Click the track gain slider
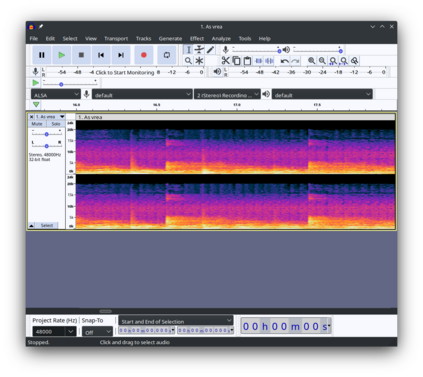This screenshot has width=423, height=377. click(x=47, y=134)
